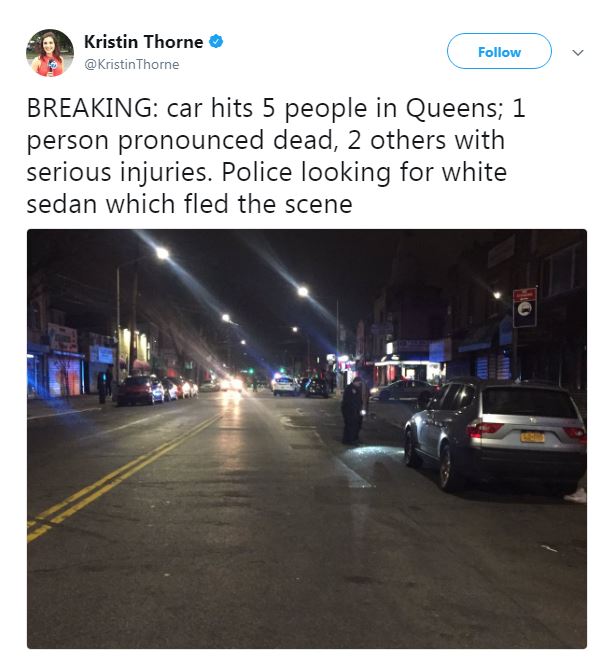609x666 pixels.
Task: Click the police officer in the photo
Action: pos(353,412)
